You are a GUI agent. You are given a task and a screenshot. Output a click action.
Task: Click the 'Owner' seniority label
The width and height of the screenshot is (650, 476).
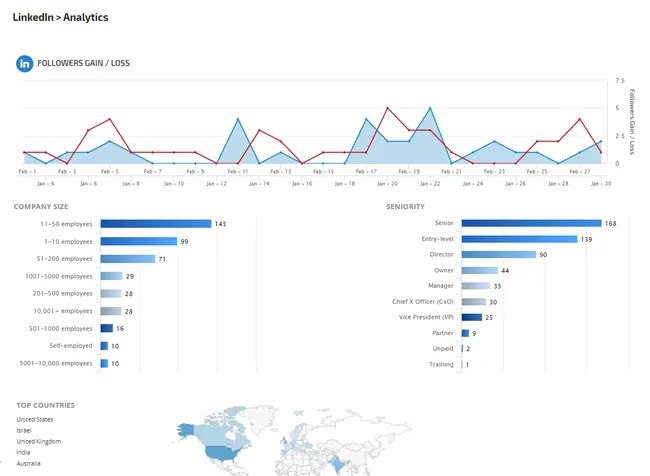pos(444,270)
